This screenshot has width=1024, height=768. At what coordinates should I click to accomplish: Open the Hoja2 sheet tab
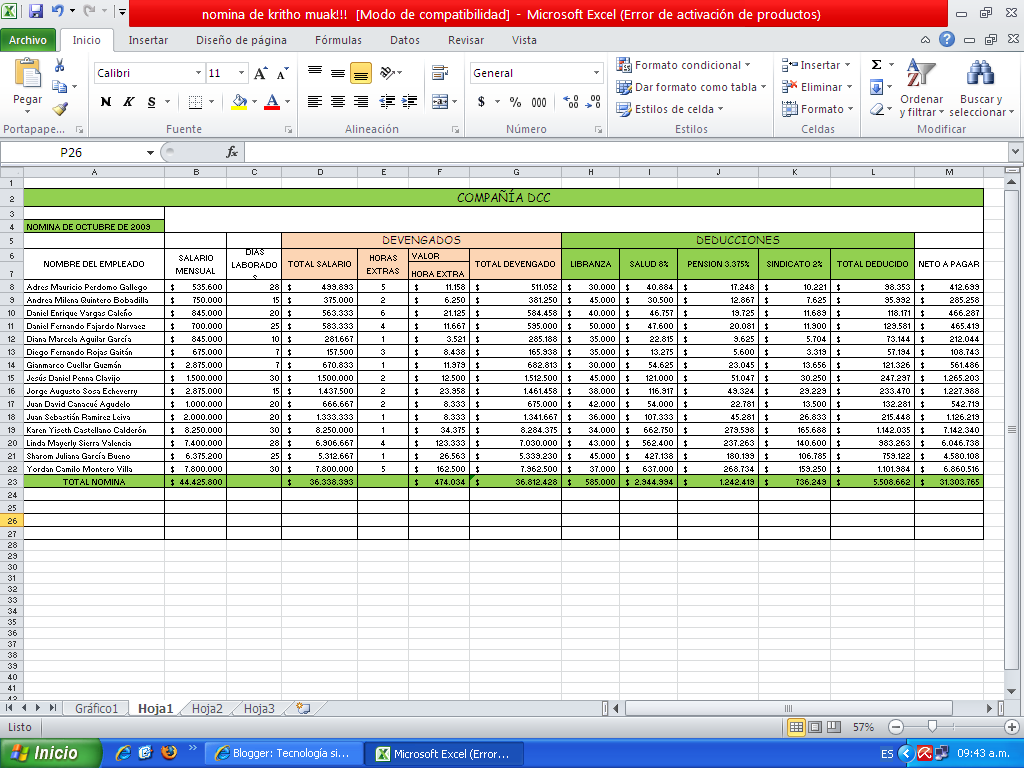point(207,708)
